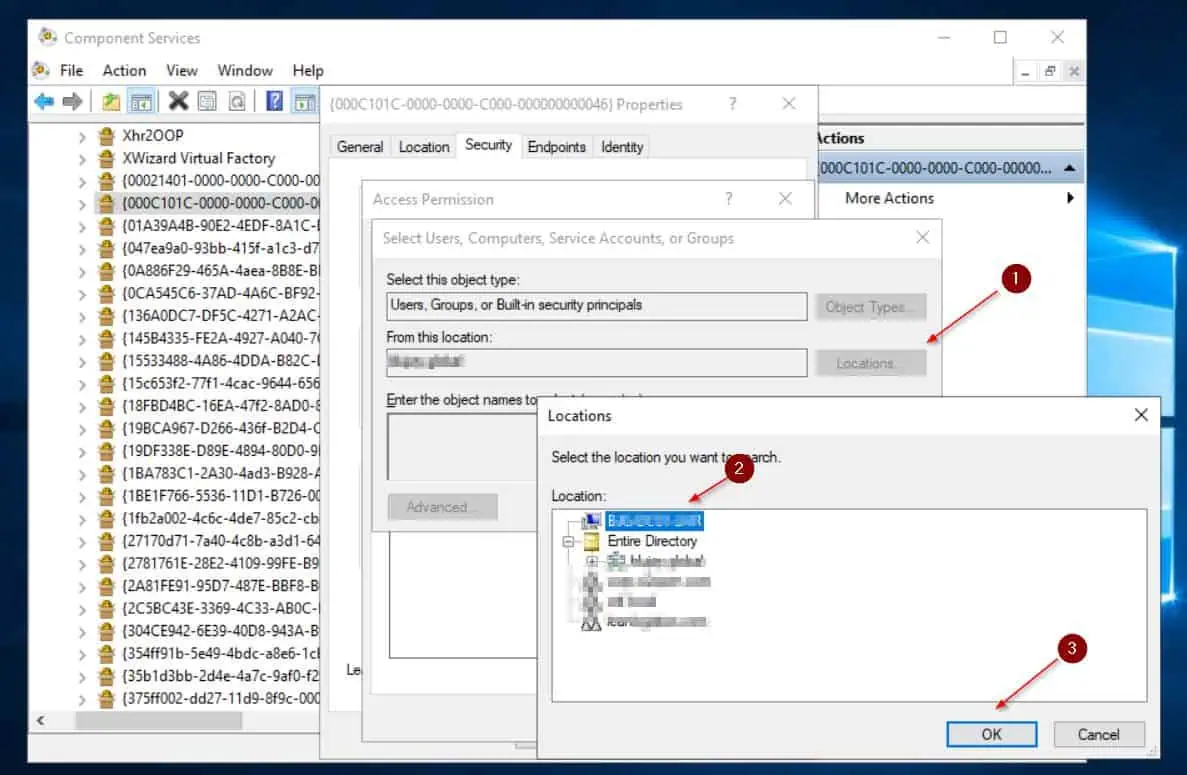Click the help question mark on Access Permission
1187x775 pixels.
coord(728,198)
